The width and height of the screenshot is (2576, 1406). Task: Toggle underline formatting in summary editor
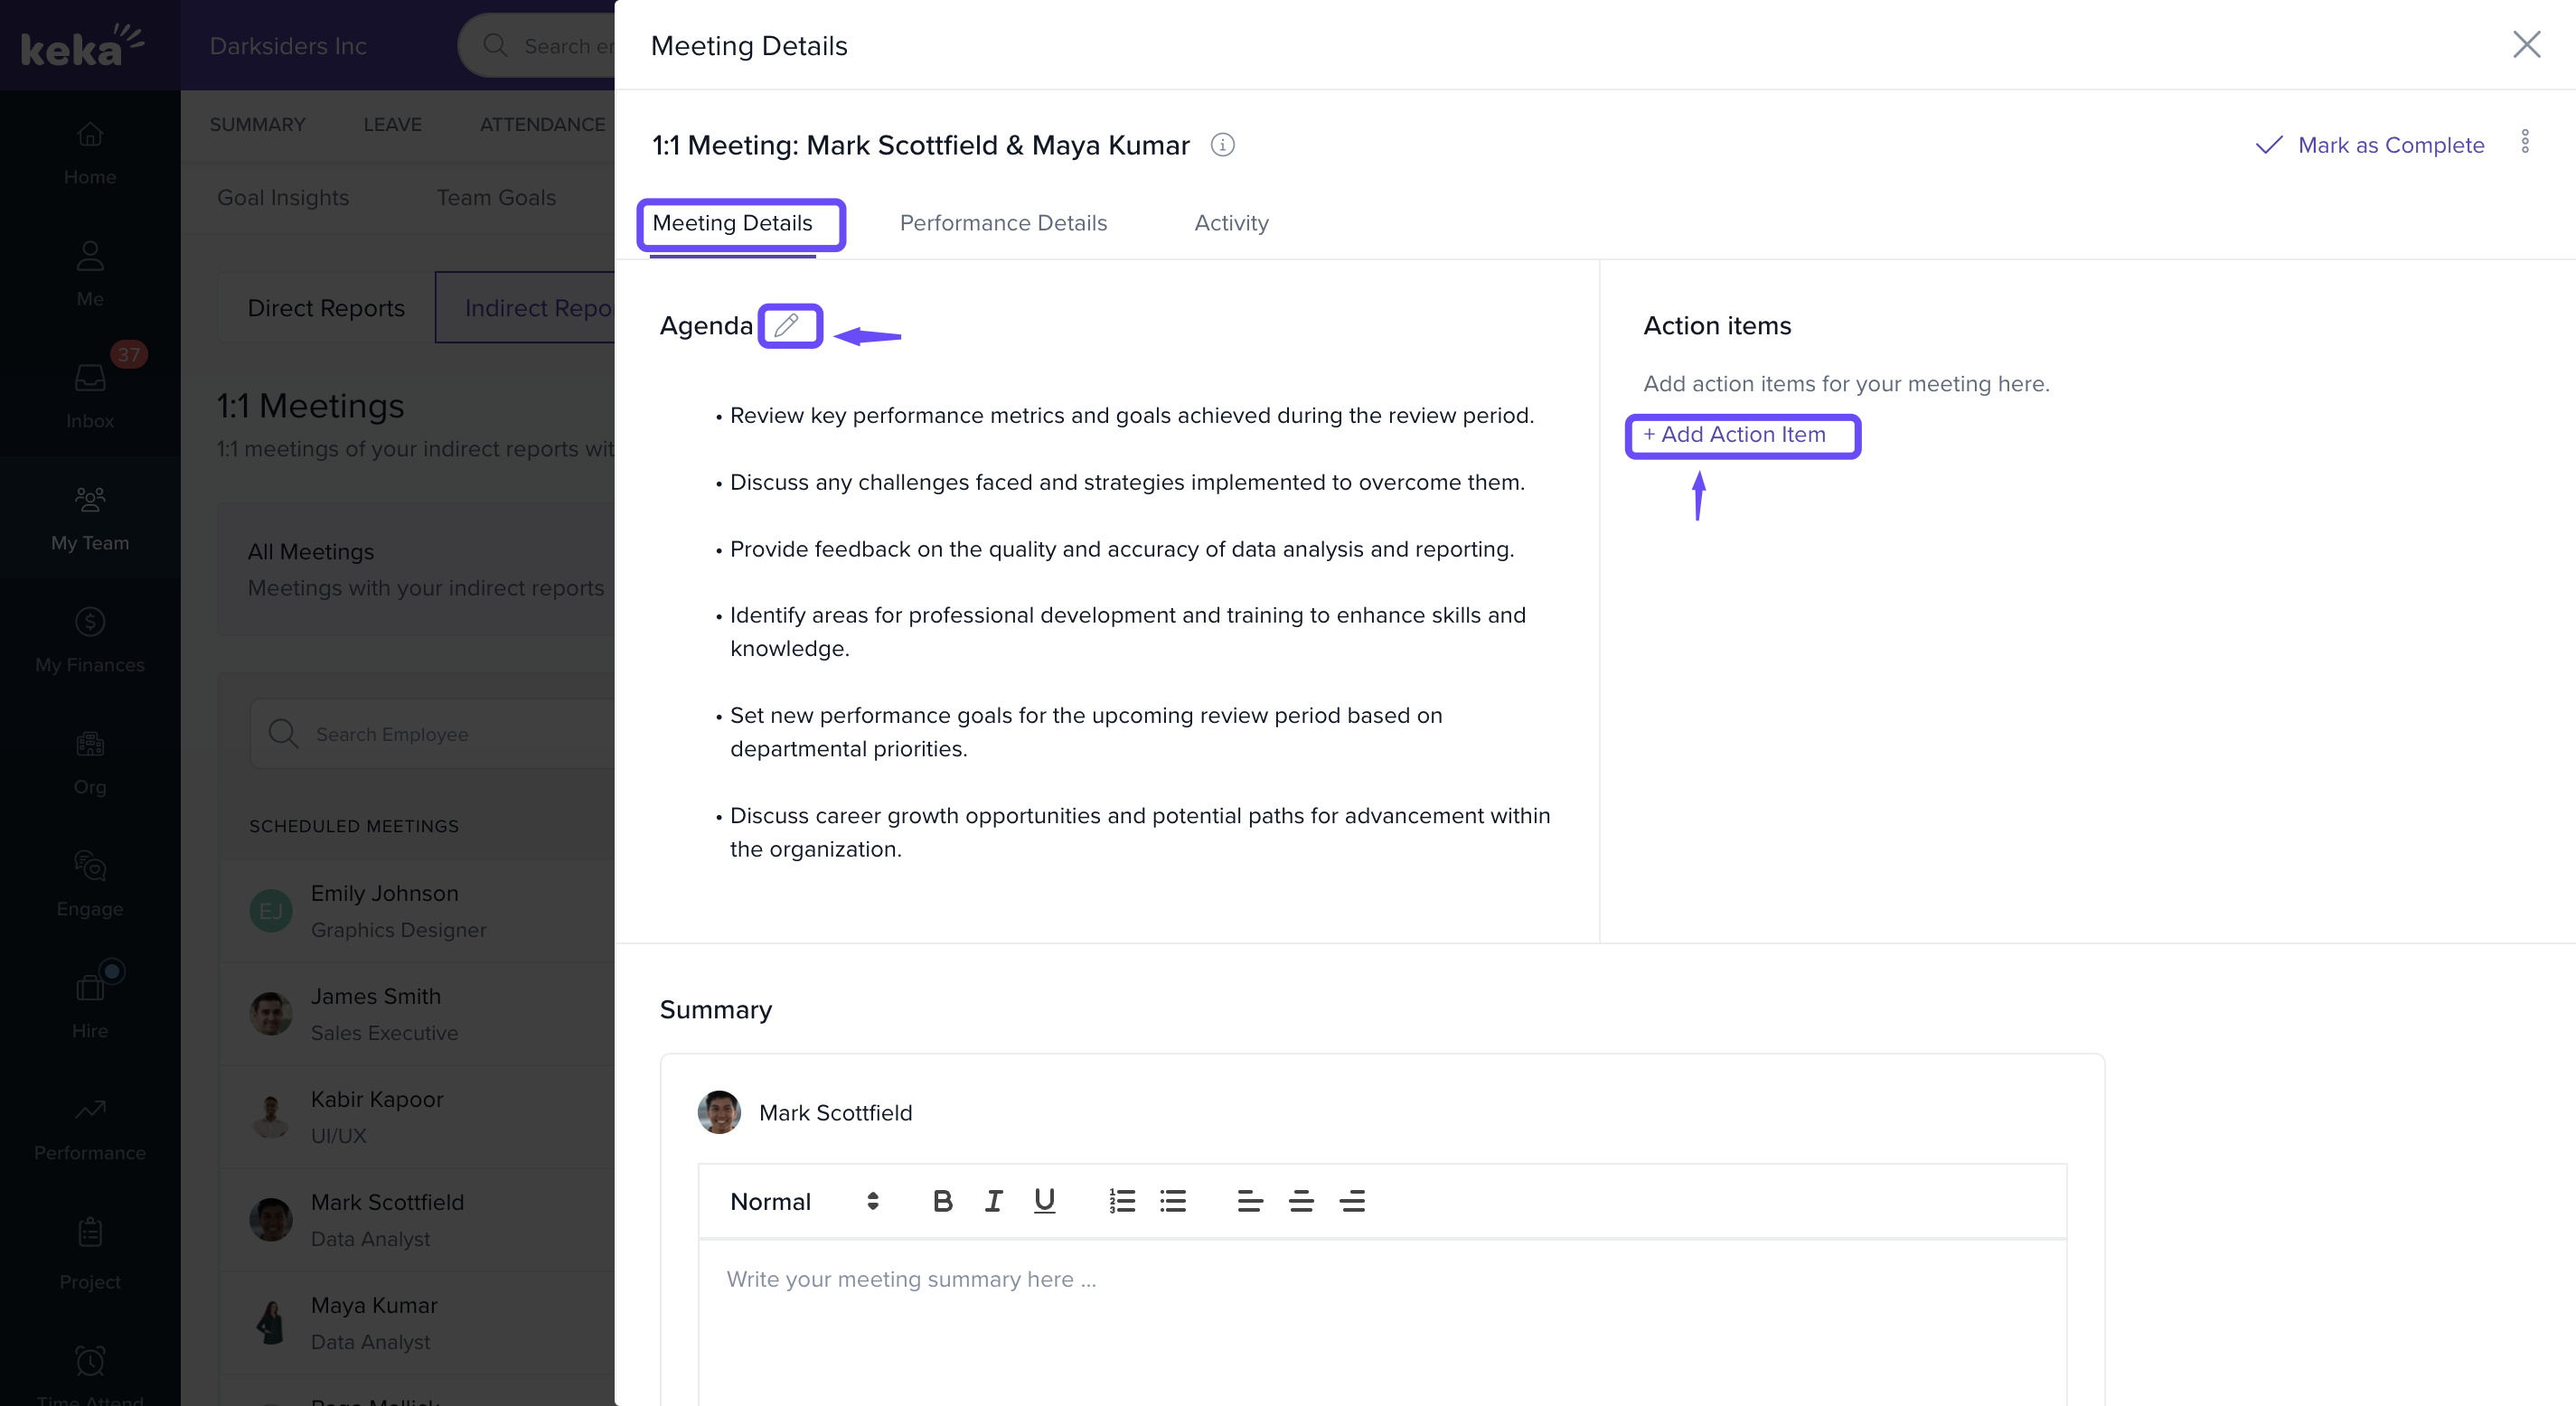1044,1201
